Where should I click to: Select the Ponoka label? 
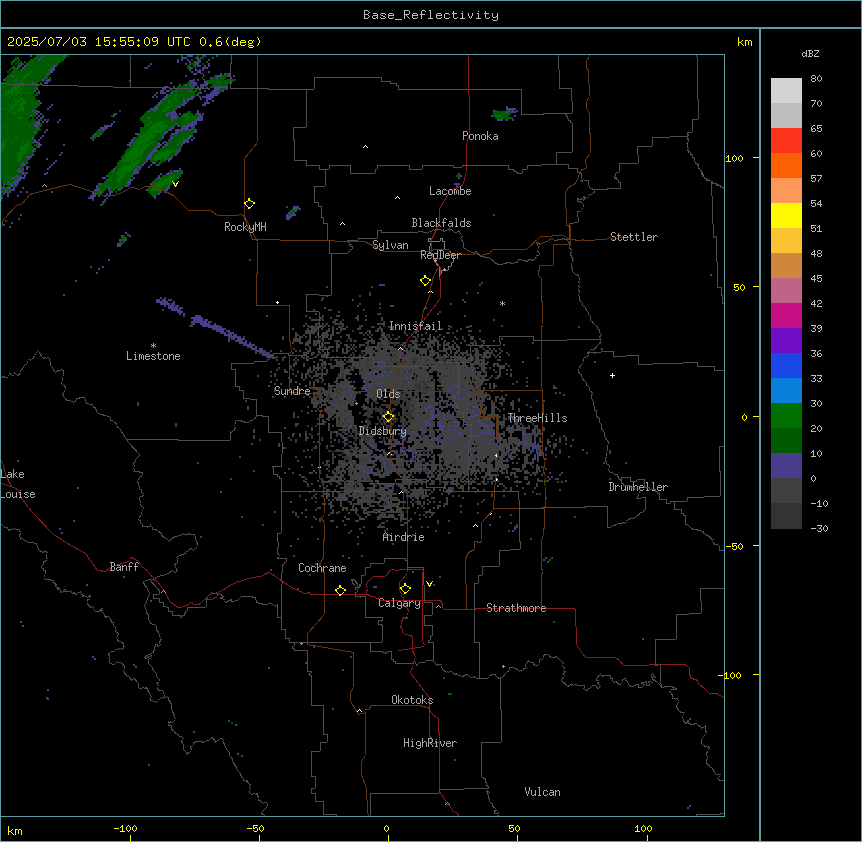pyautogui.click(x=480, y=136)
